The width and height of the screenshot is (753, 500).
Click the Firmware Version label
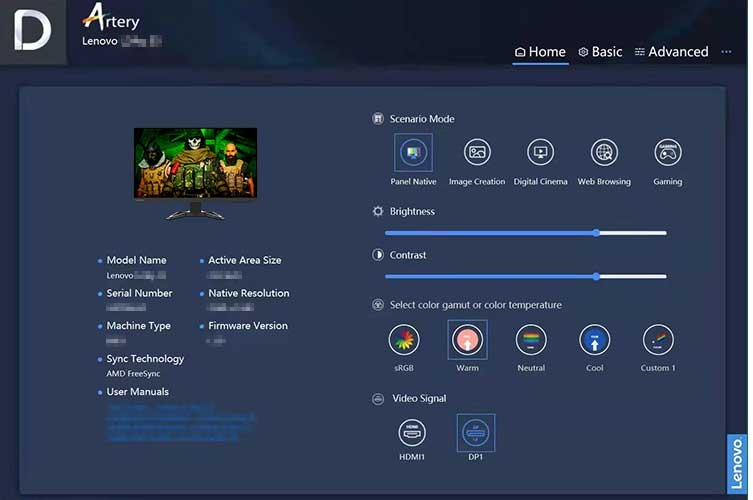point(248,326)
